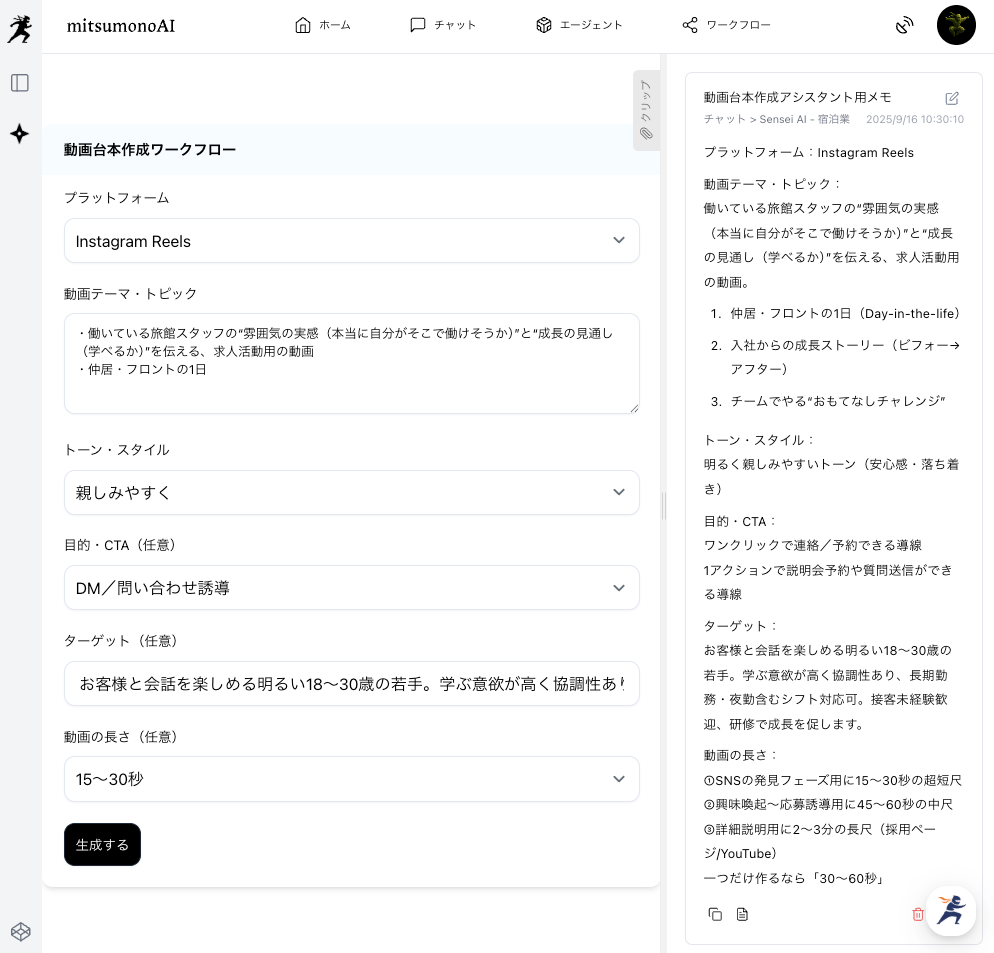Copy the memo with copy icon

coord(715,914)
